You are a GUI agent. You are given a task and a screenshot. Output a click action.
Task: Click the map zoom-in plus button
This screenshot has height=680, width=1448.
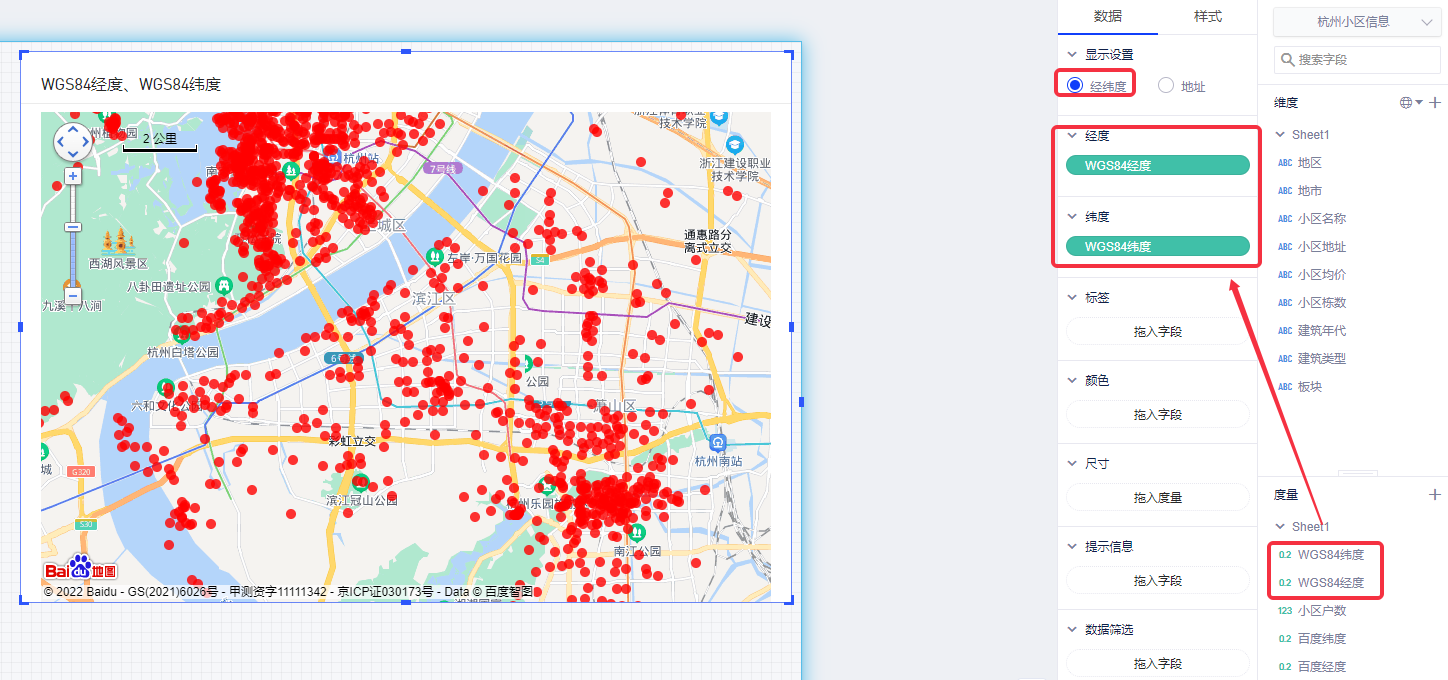(x=73, y=176)
